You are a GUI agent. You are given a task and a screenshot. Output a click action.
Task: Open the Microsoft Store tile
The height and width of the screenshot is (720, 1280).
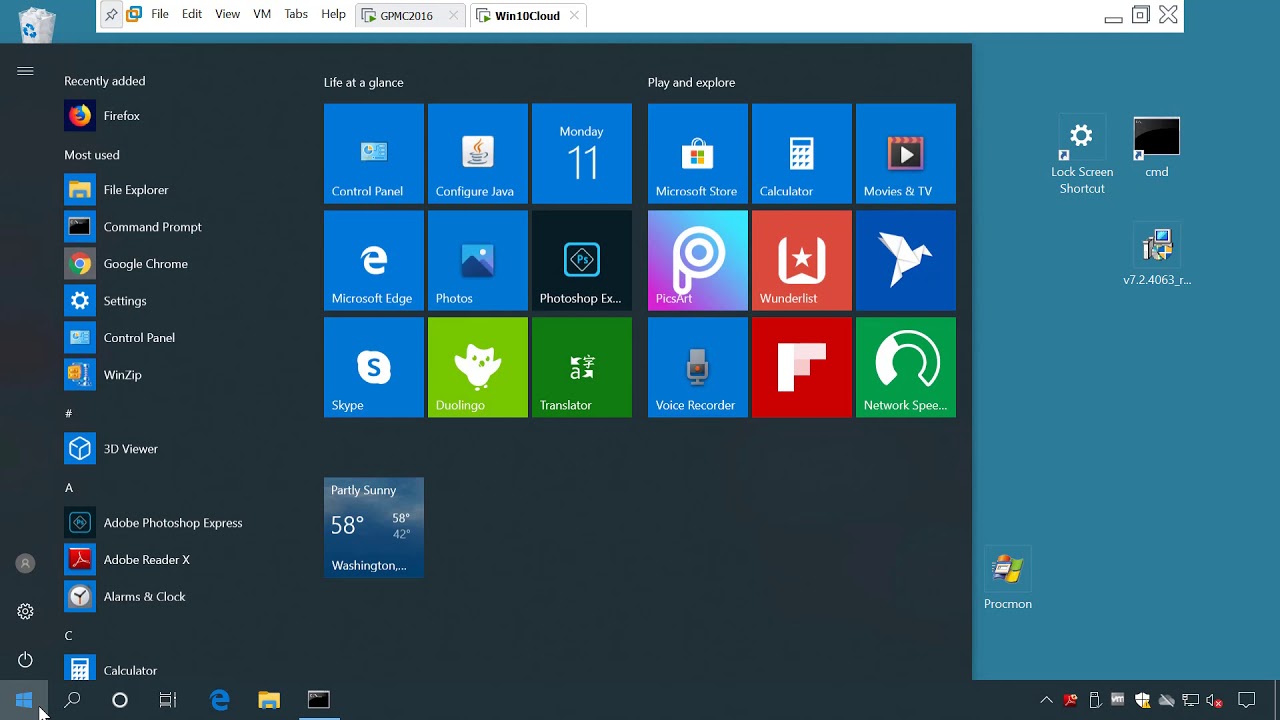697,153
